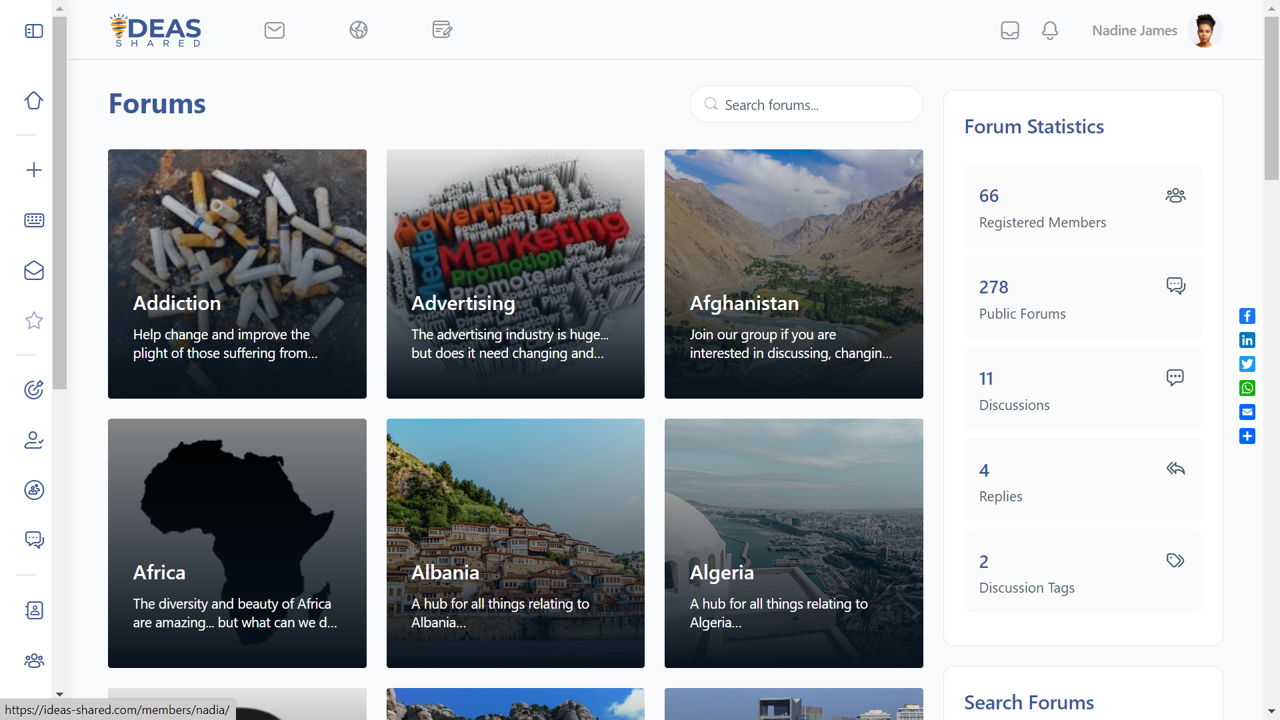
Task: Open the forum chat bubbles sidebar icon
Action: tap(34, 540)
